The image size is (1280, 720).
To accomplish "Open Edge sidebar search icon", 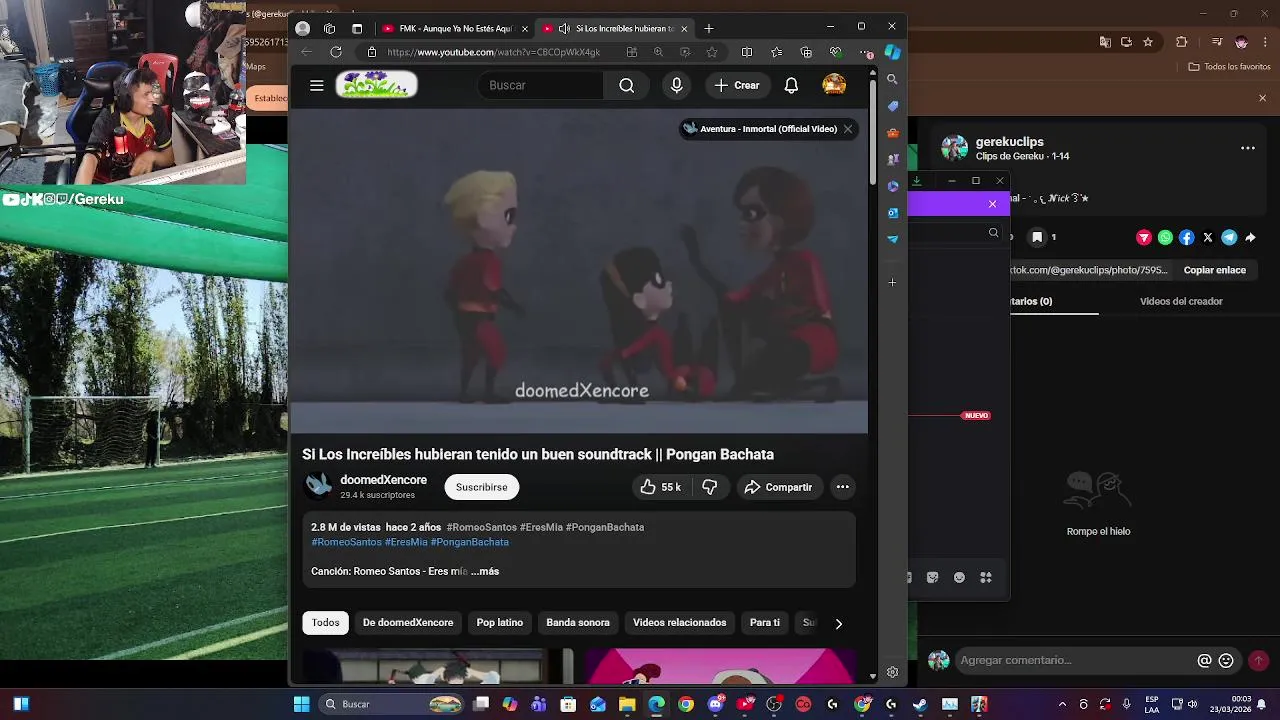I will (892, 79).
